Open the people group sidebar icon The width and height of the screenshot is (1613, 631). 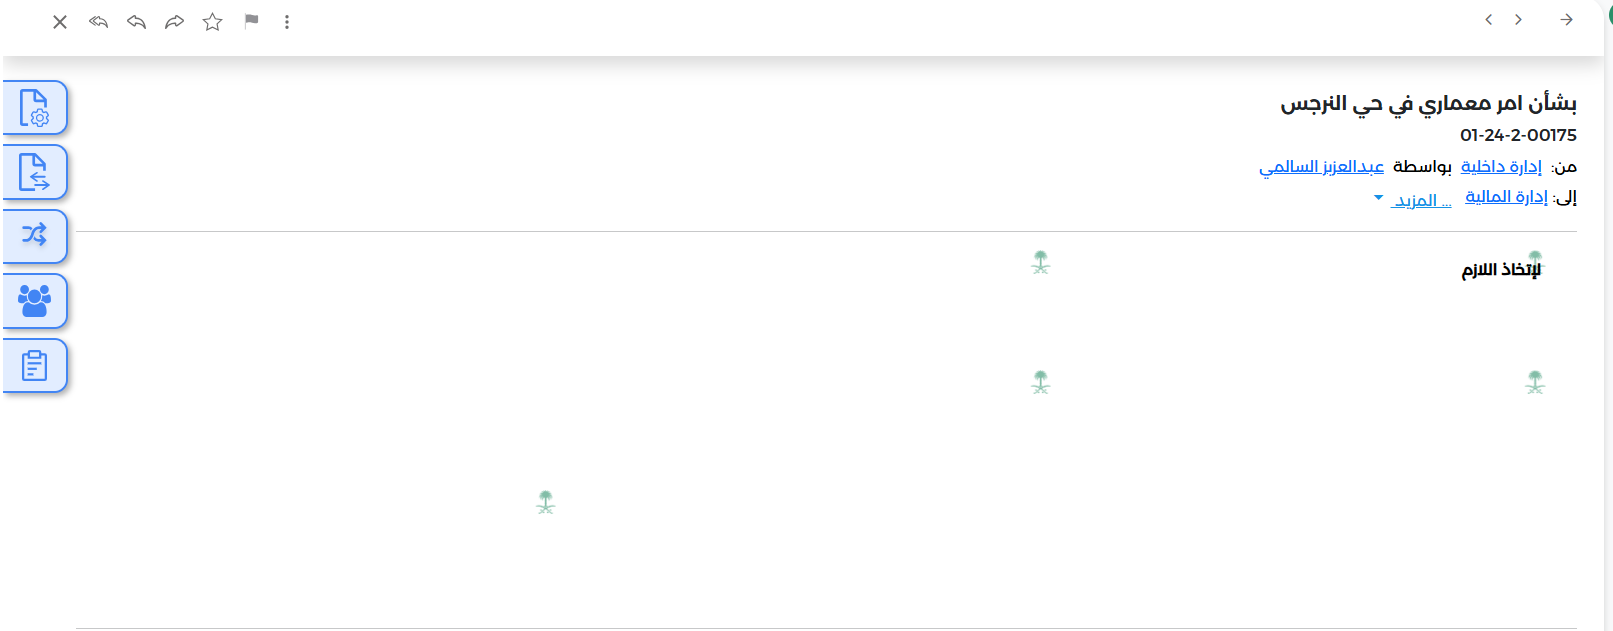[x=35, y=300]
